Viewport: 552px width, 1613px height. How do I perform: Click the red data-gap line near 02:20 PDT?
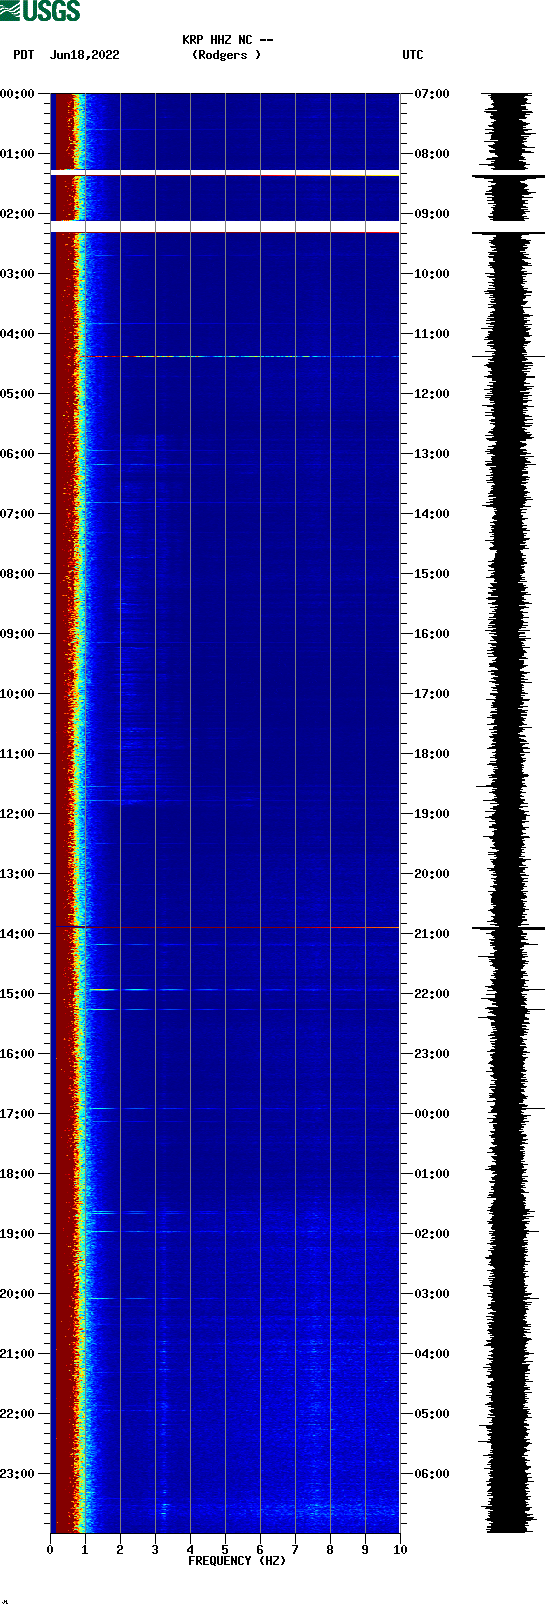point(225,233)
